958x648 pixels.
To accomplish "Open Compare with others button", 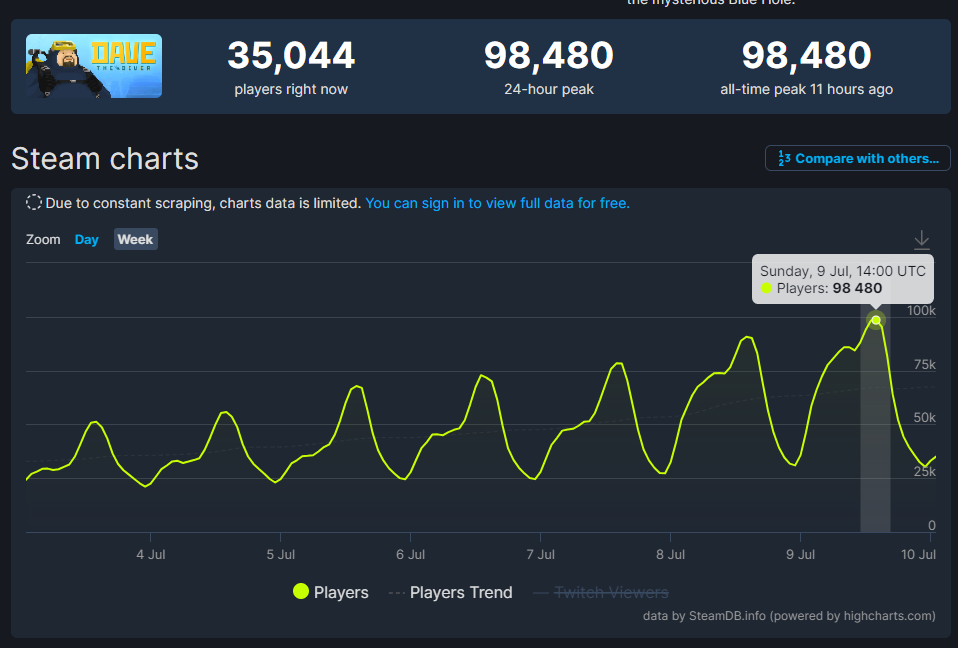I will [857, 158].
